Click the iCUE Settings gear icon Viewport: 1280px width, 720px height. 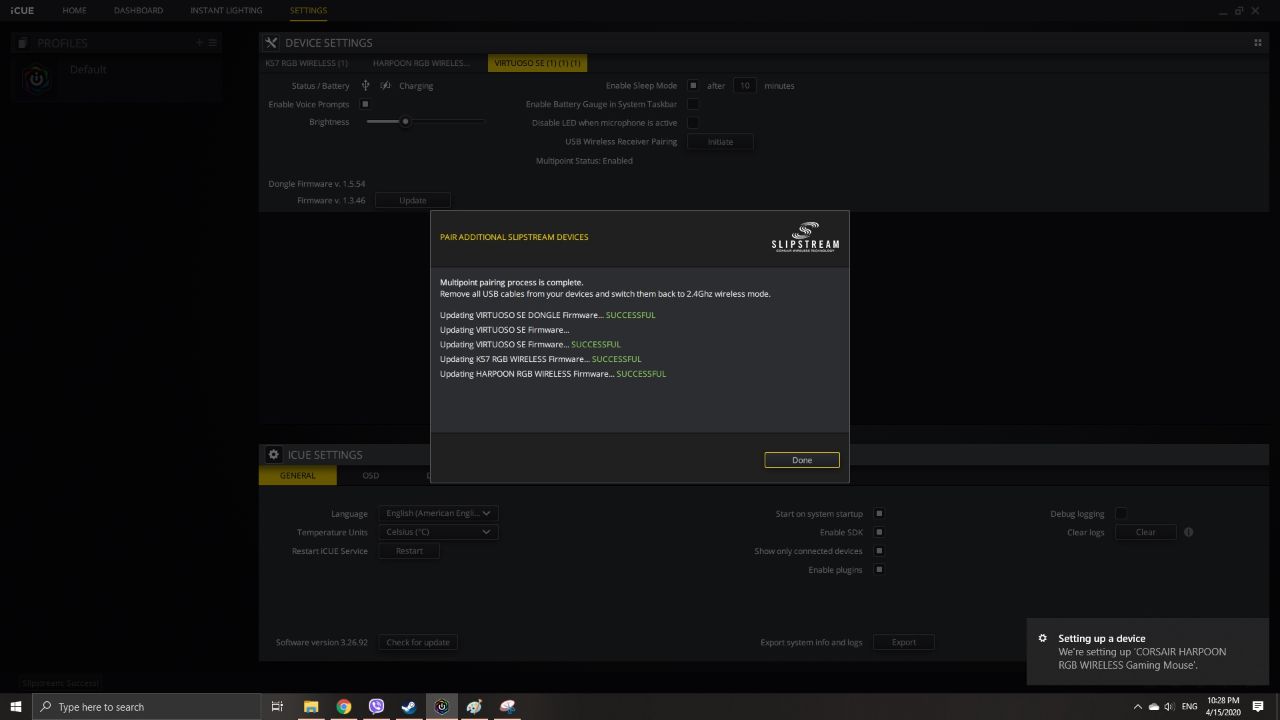(x=273, y=455)
